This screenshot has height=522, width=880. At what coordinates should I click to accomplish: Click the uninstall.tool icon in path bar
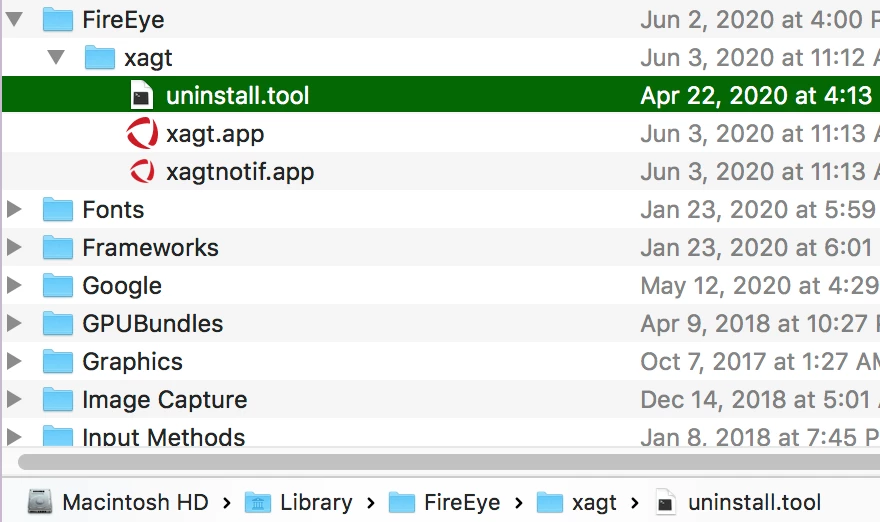[665, 502]
